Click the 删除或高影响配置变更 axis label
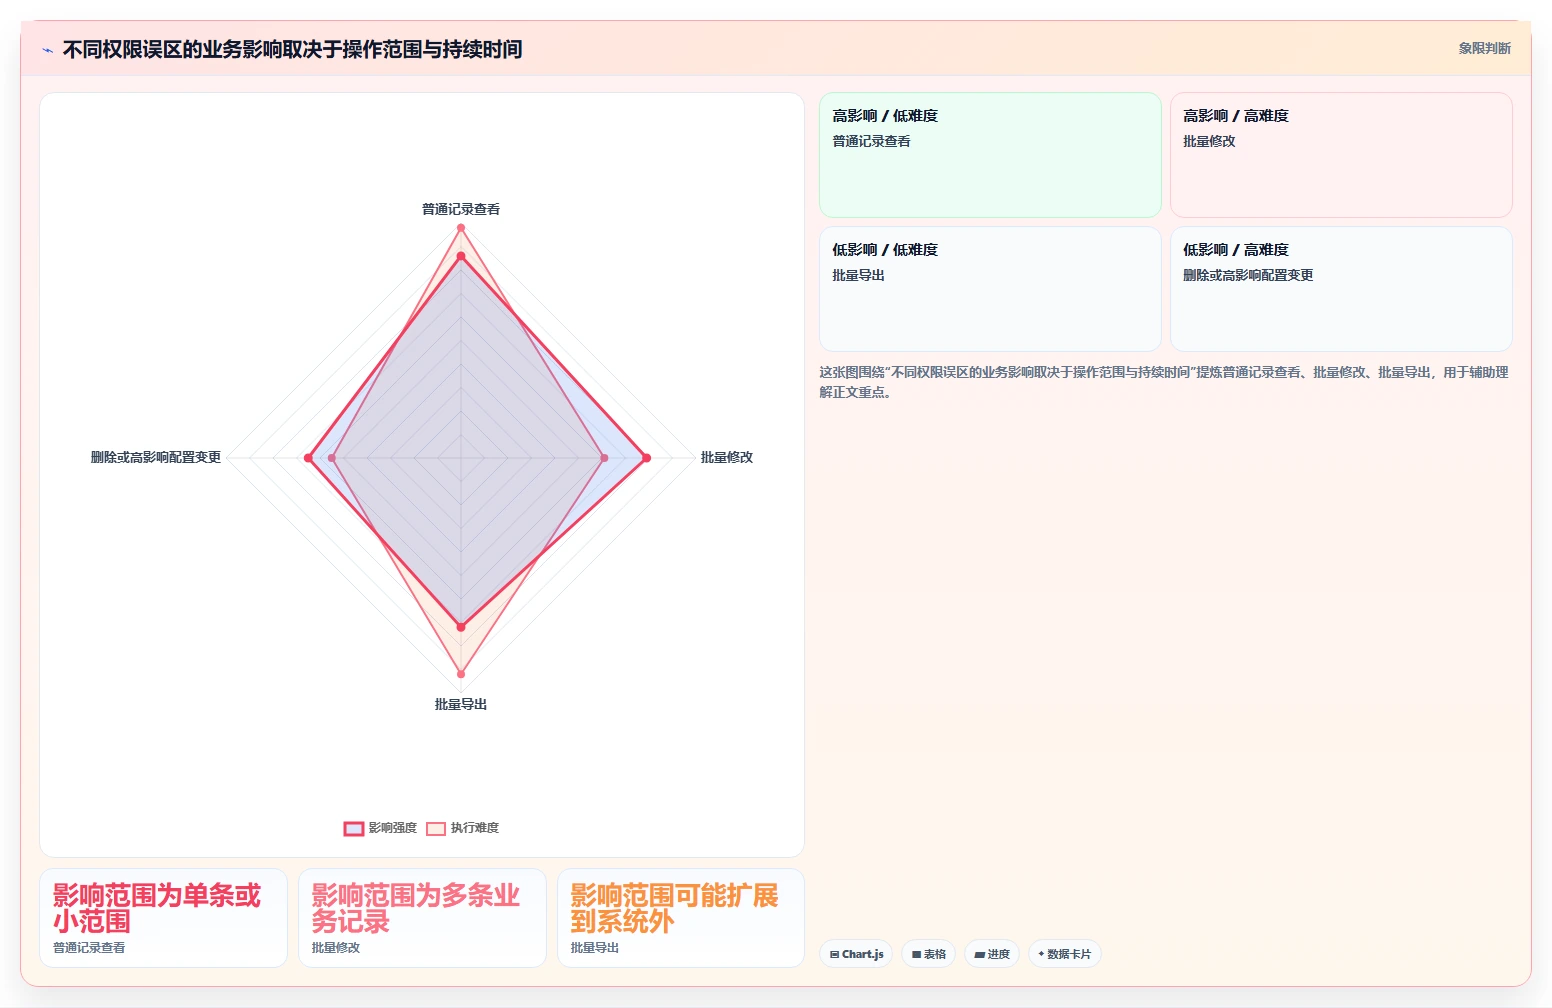This screenshot has height=1008, width=1552. (156, 457)
